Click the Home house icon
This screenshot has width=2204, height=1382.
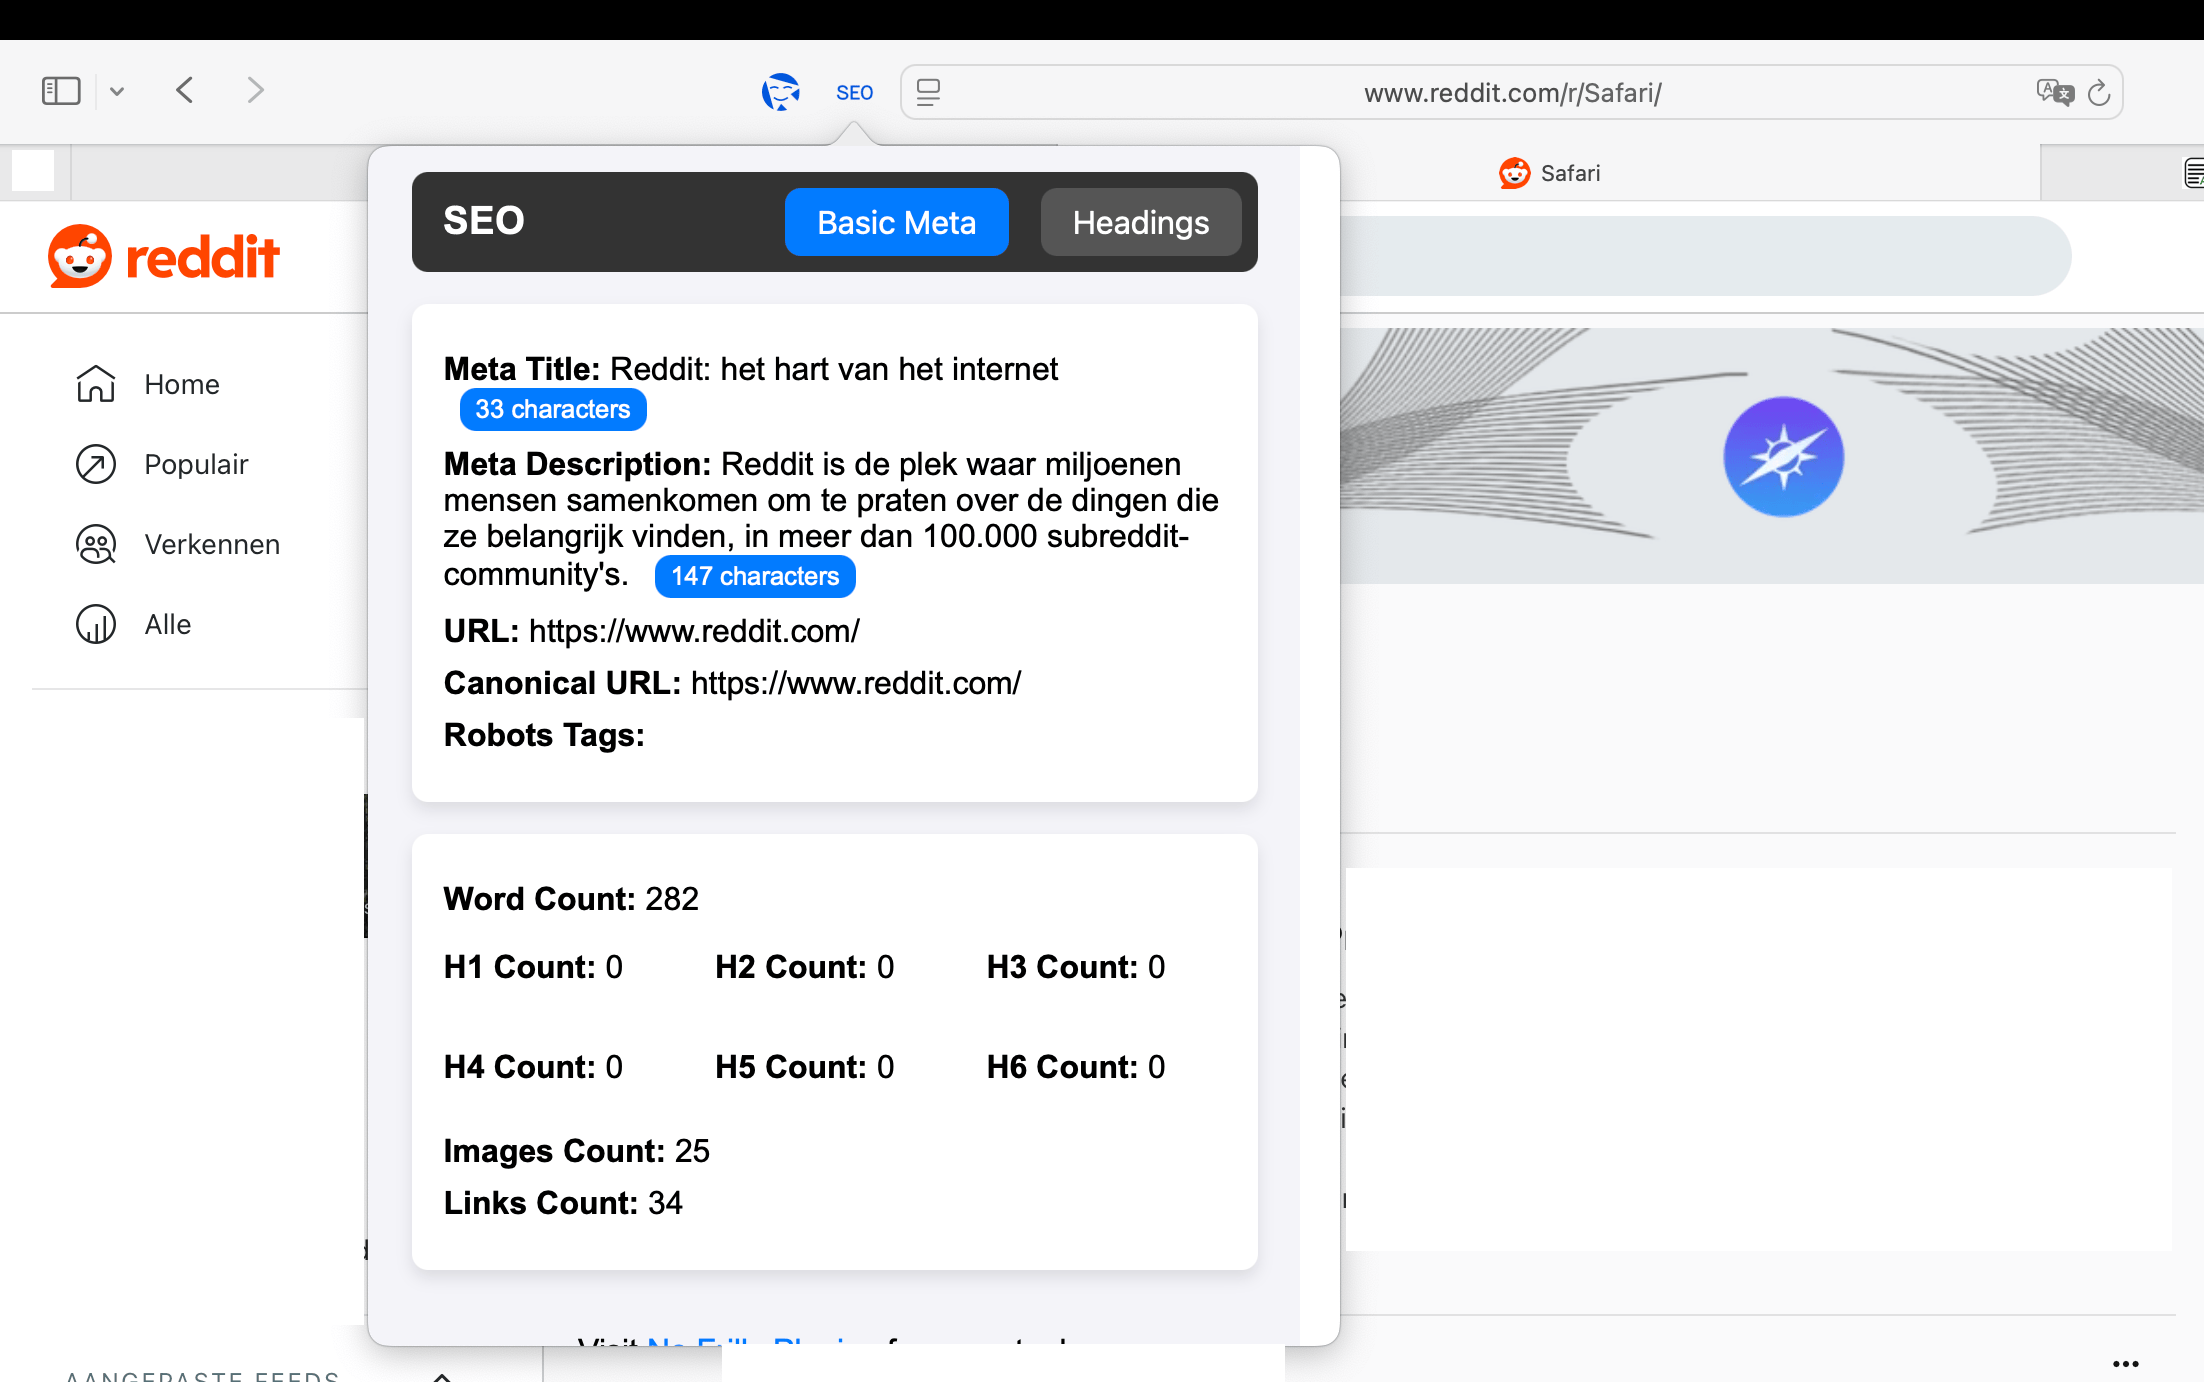pyautogui.click(x=96, y=384)
